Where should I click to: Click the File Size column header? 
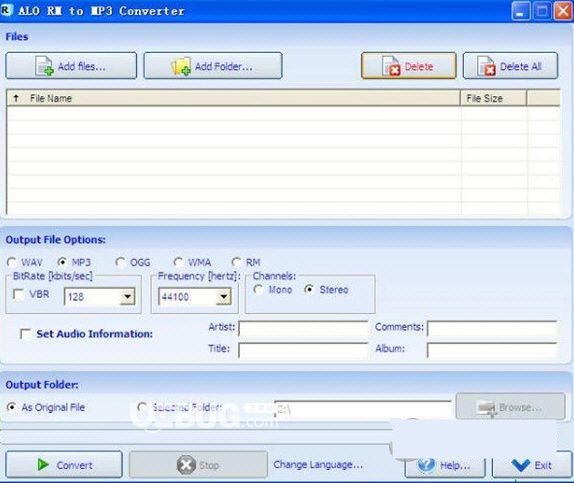(493, 98)
